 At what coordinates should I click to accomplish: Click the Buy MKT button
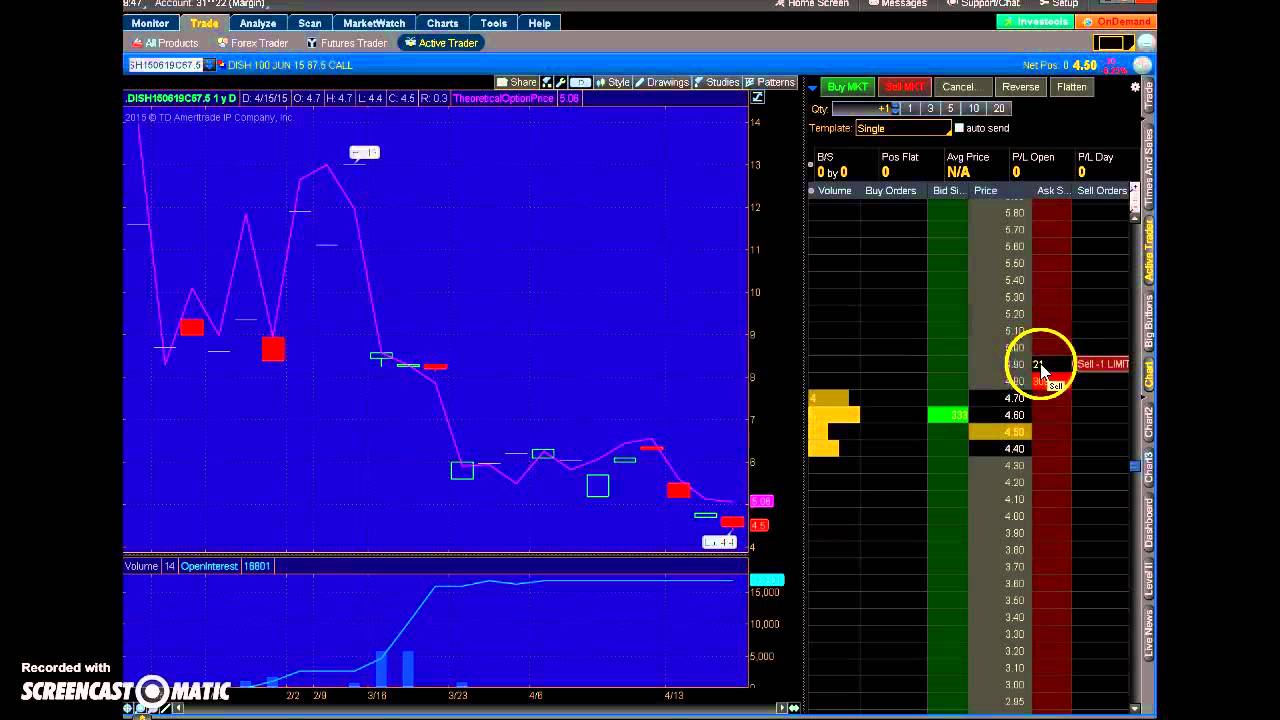(x=848, y=87)
